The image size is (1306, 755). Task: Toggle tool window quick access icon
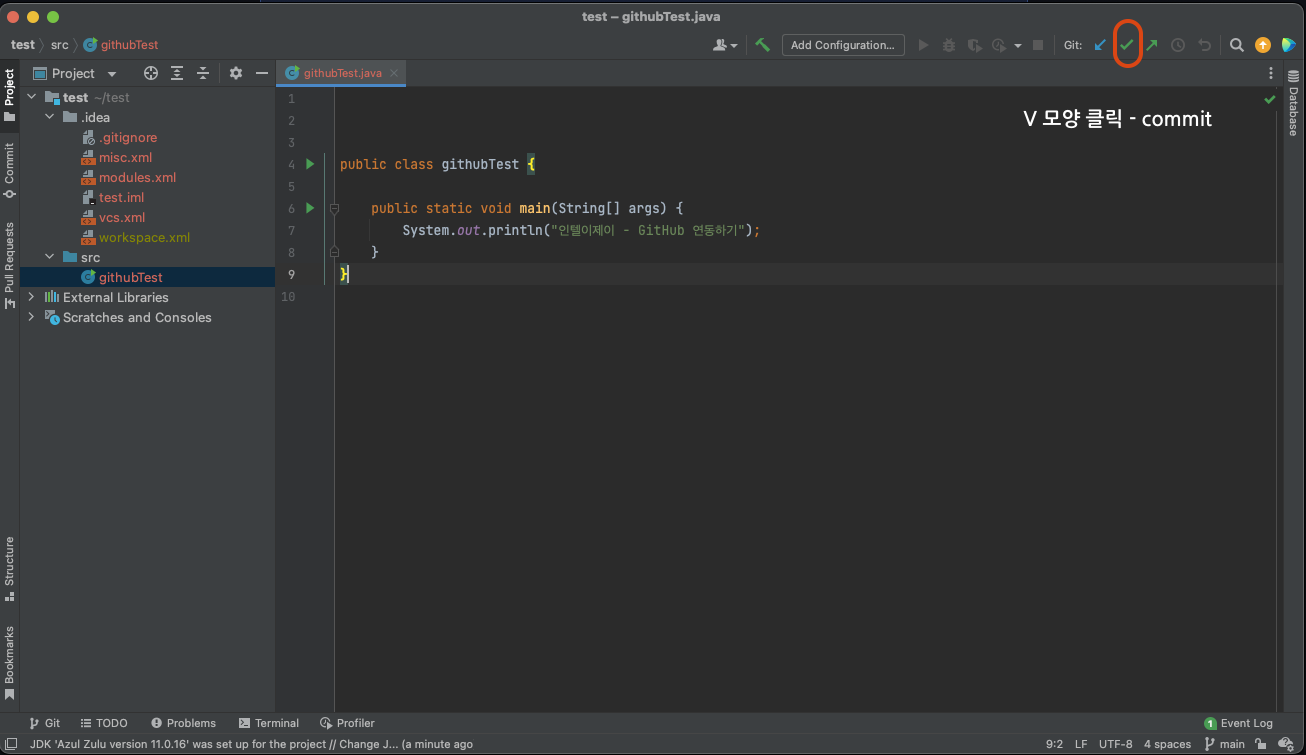pyautogui.click(x=11, y=744)
